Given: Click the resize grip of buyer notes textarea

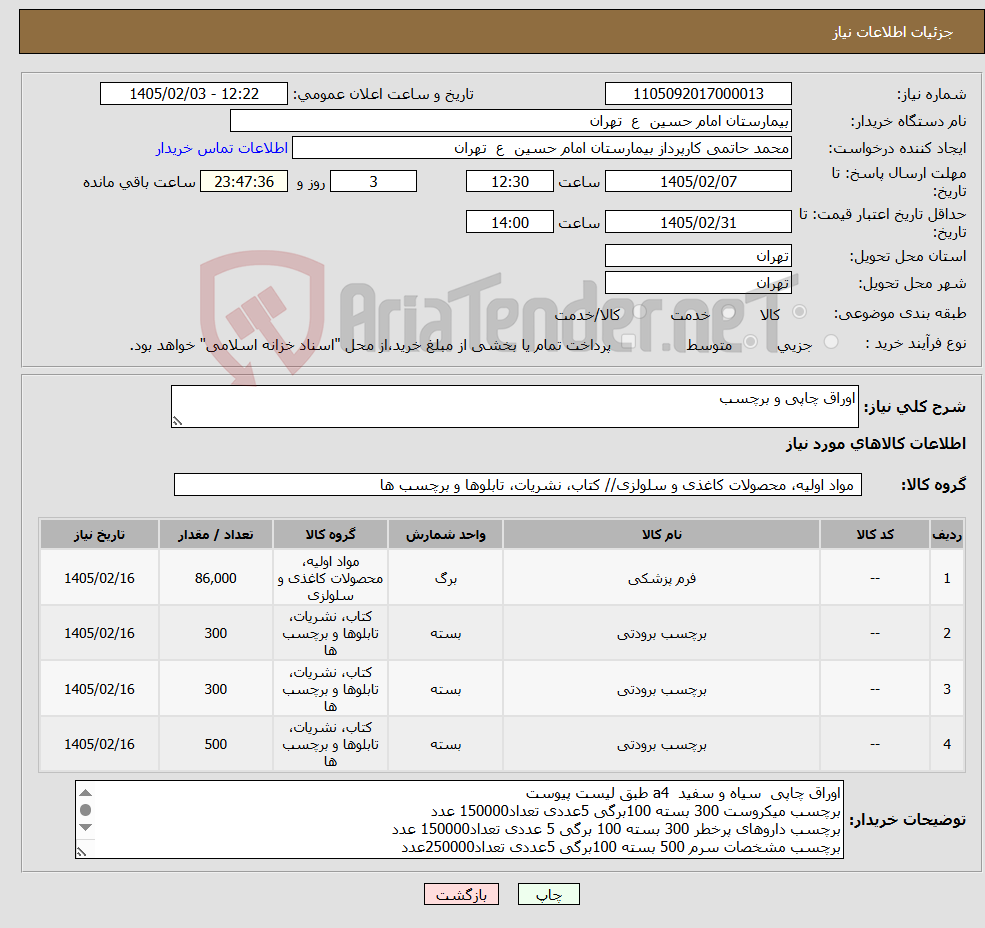Looking at the screenshot, I should [x=81, y=852].
